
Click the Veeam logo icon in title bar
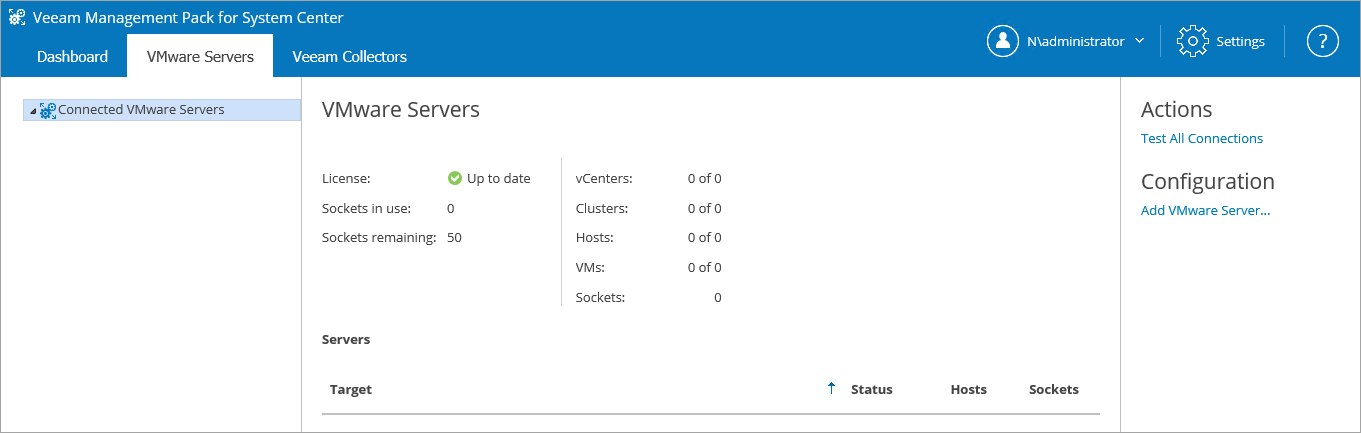point(17,17)
